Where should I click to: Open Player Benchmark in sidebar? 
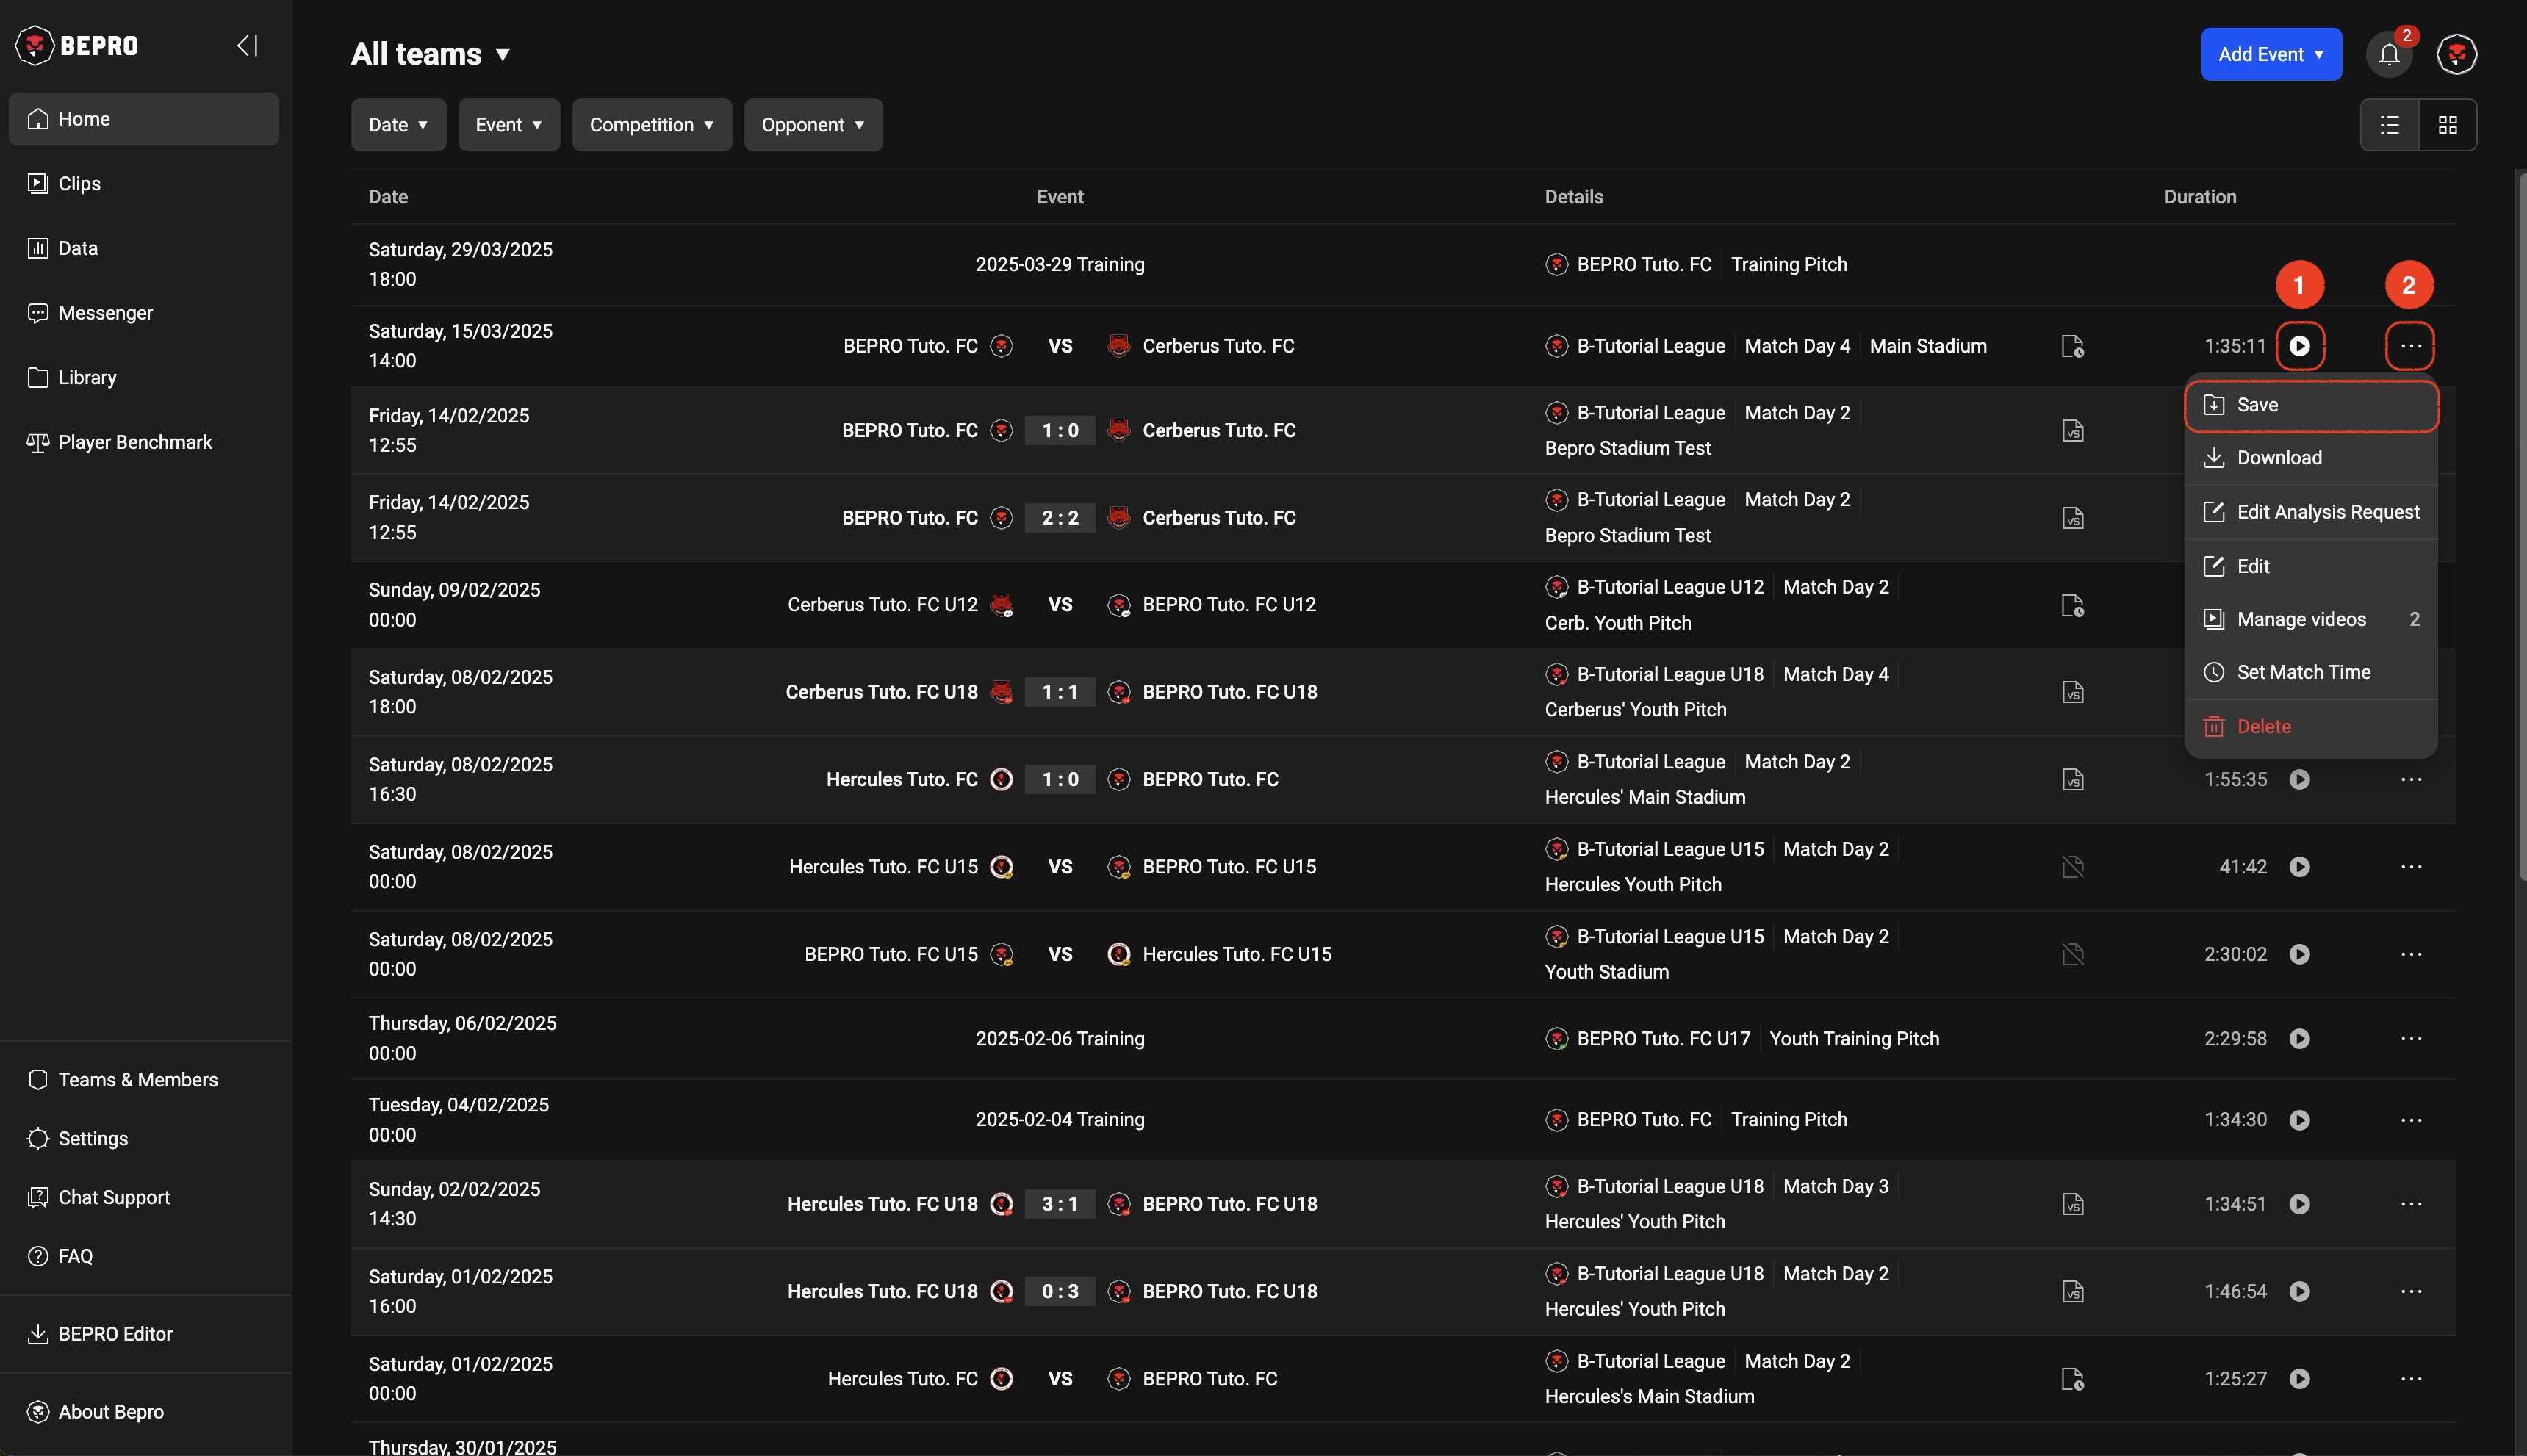coord(135,442)
